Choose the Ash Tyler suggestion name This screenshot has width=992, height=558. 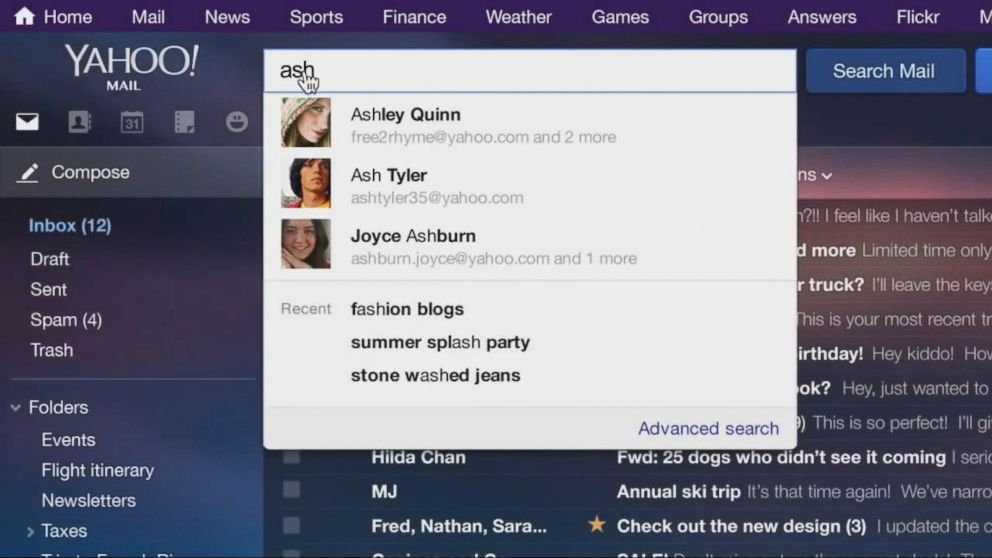(x=388, y=175)
